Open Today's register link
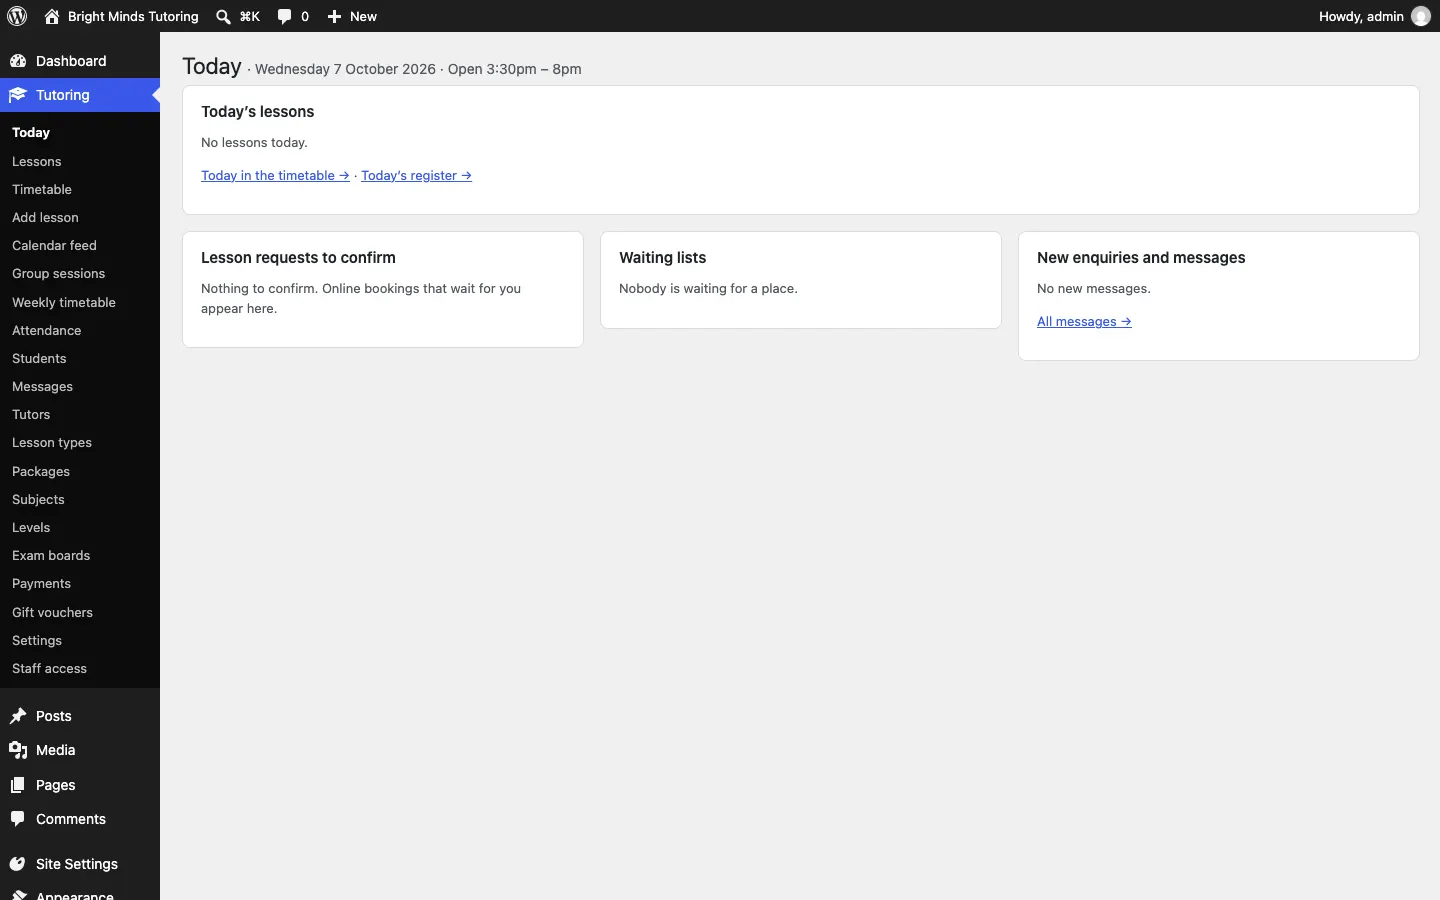The width and height of the screenshot is (1440, 900). pos(416,175)
